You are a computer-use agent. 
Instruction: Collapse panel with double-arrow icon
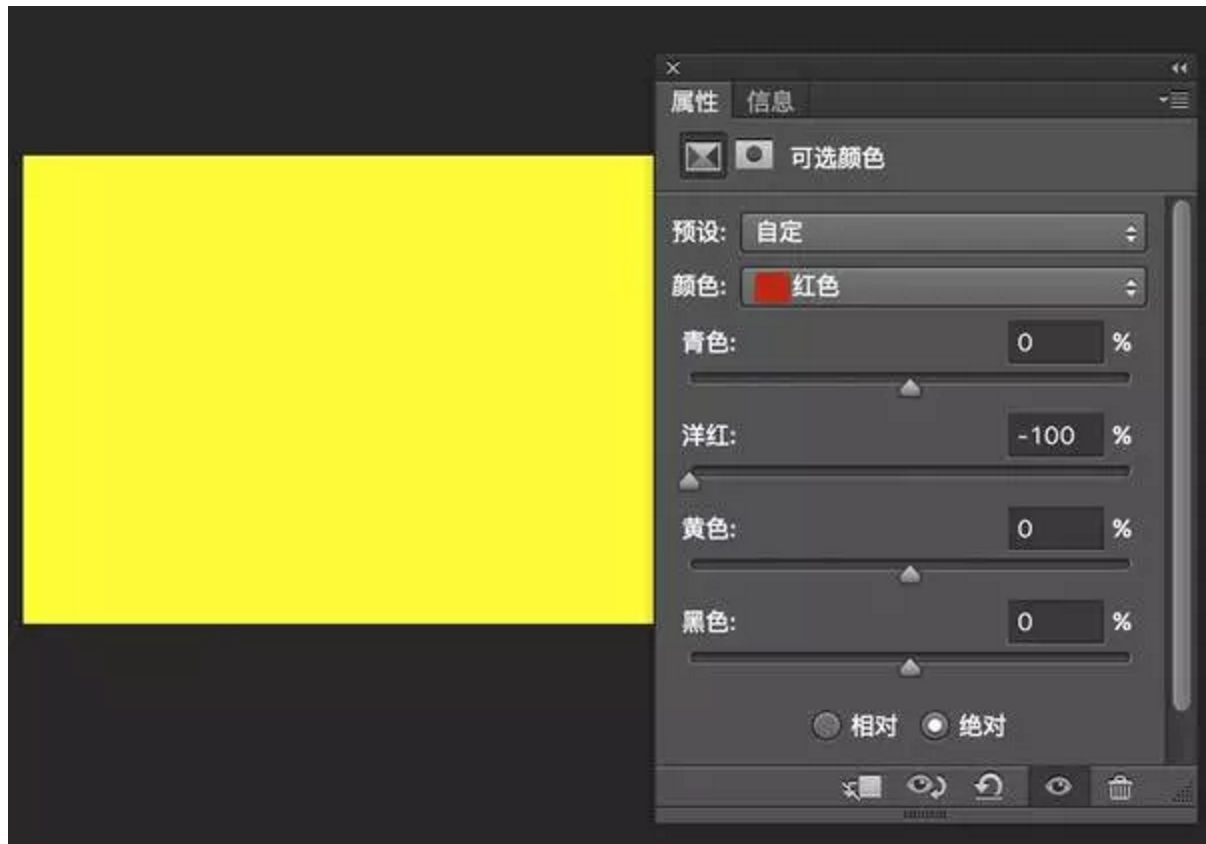click(1179, 68)
